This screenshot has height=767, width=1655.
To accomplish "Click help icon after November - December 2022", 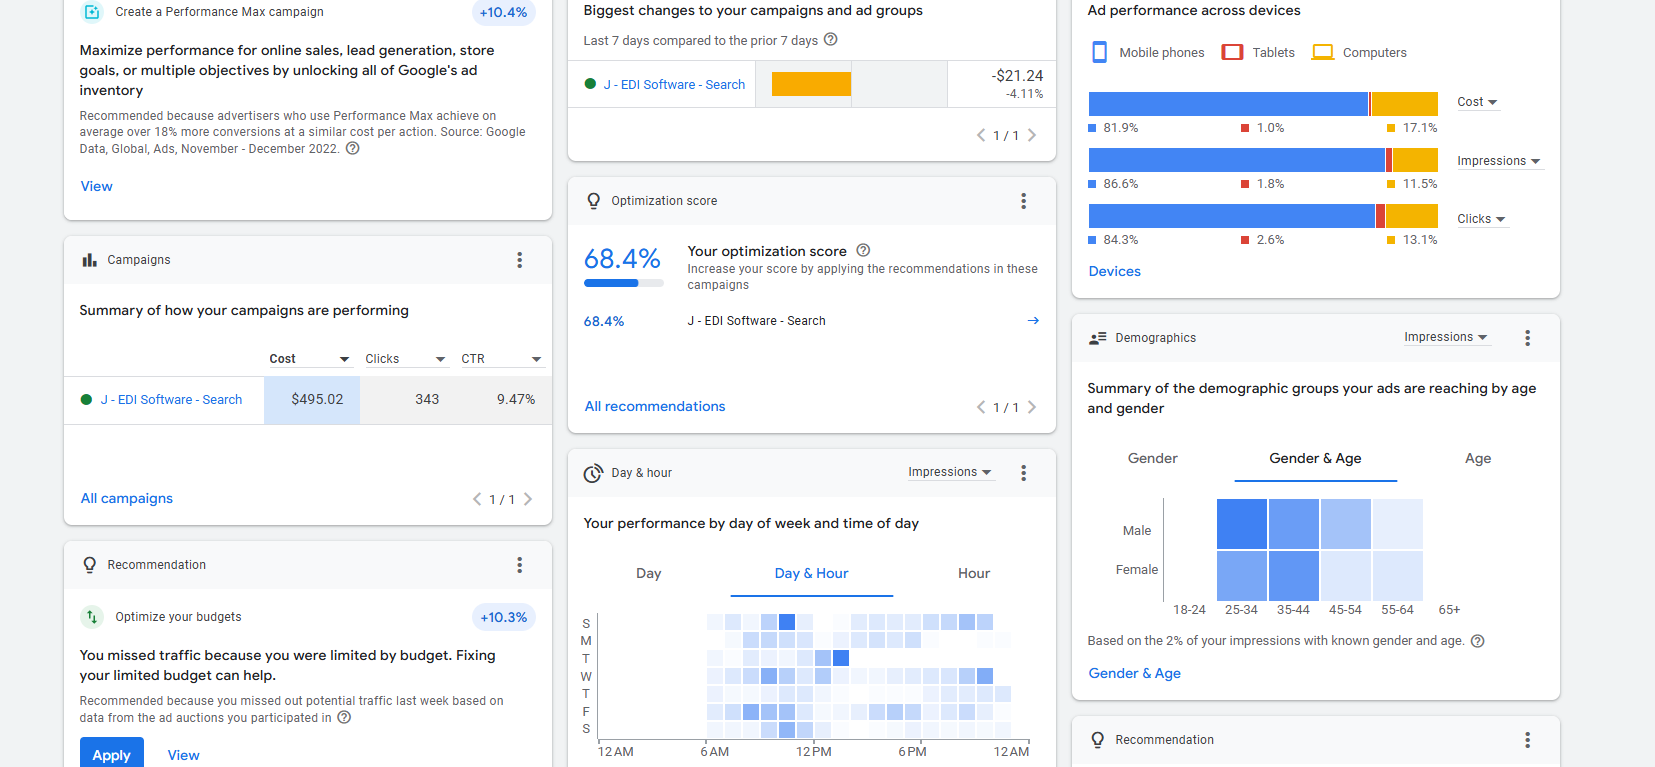I will click(352, 148).
